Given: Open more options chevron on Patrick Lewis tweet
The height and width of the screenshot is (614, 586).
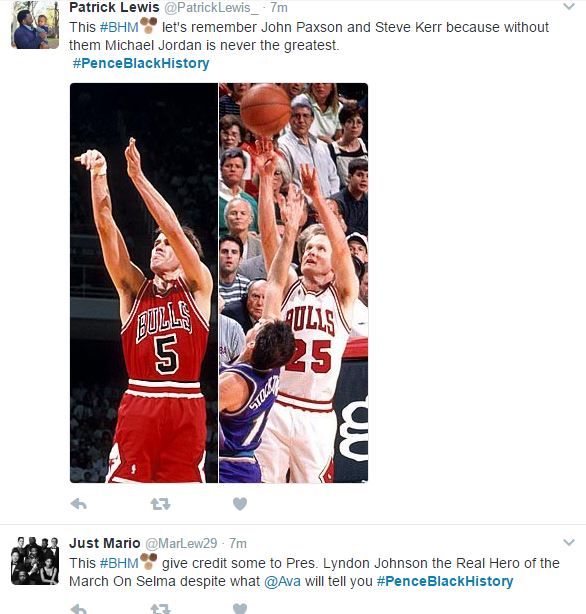Looking at the screenshot, I should click(x=569, y=6).
